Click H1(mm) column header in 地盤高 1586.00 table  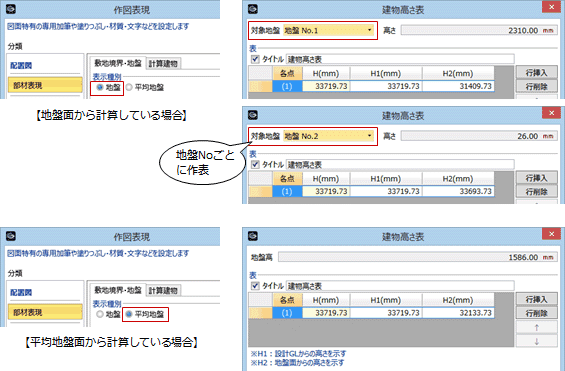386,300
